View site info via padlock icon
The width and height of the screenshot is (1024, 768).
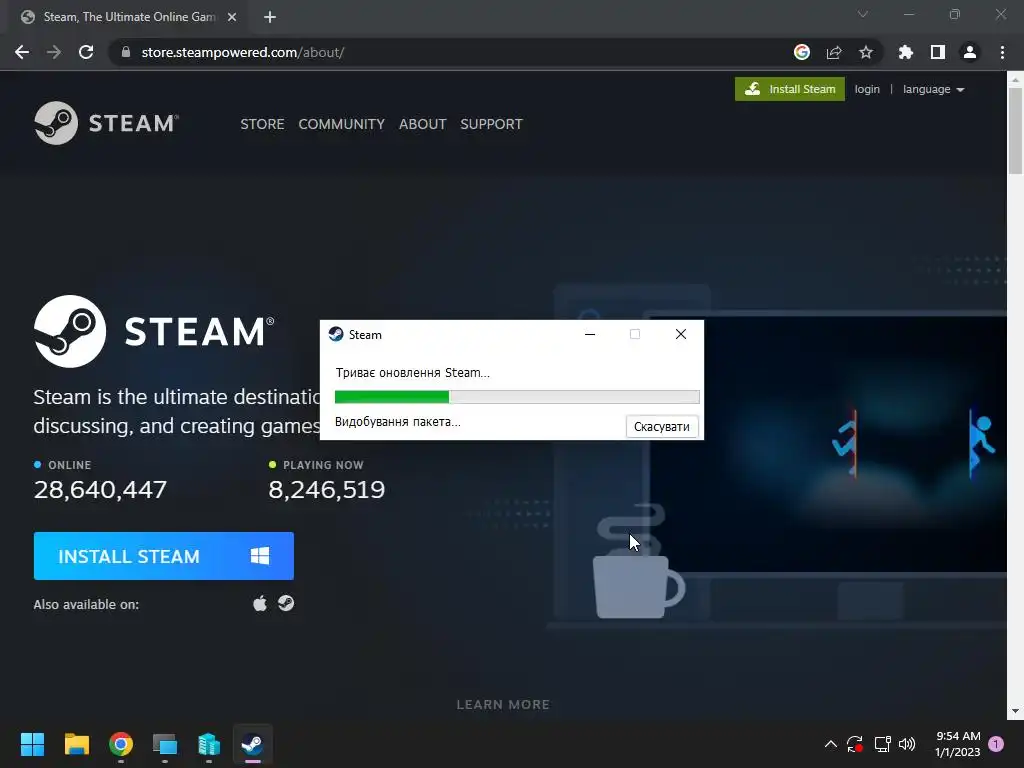126,52
